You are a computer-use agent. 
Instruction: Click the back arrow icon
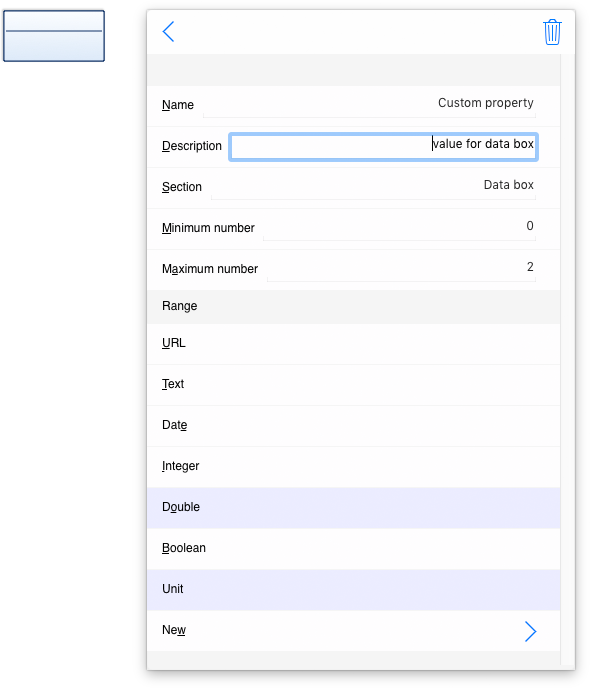point(168,32)
